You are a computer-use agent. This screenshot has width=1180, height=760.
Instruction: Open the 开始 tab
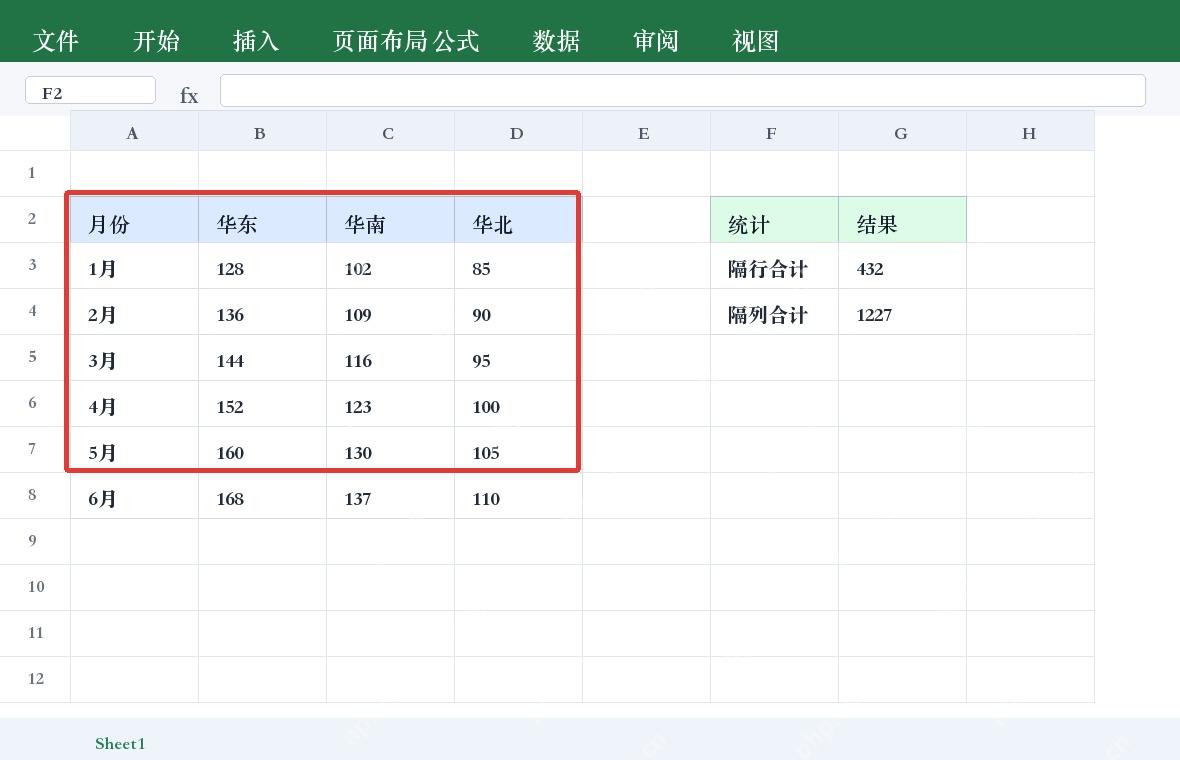point(156,41)
